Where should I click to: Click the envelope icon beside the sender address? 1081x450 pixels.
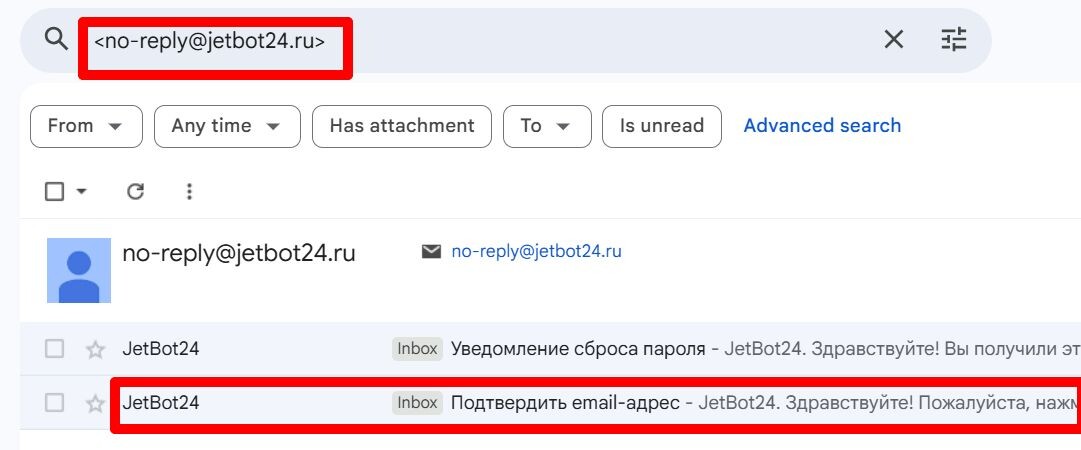[x=431, y=252]
